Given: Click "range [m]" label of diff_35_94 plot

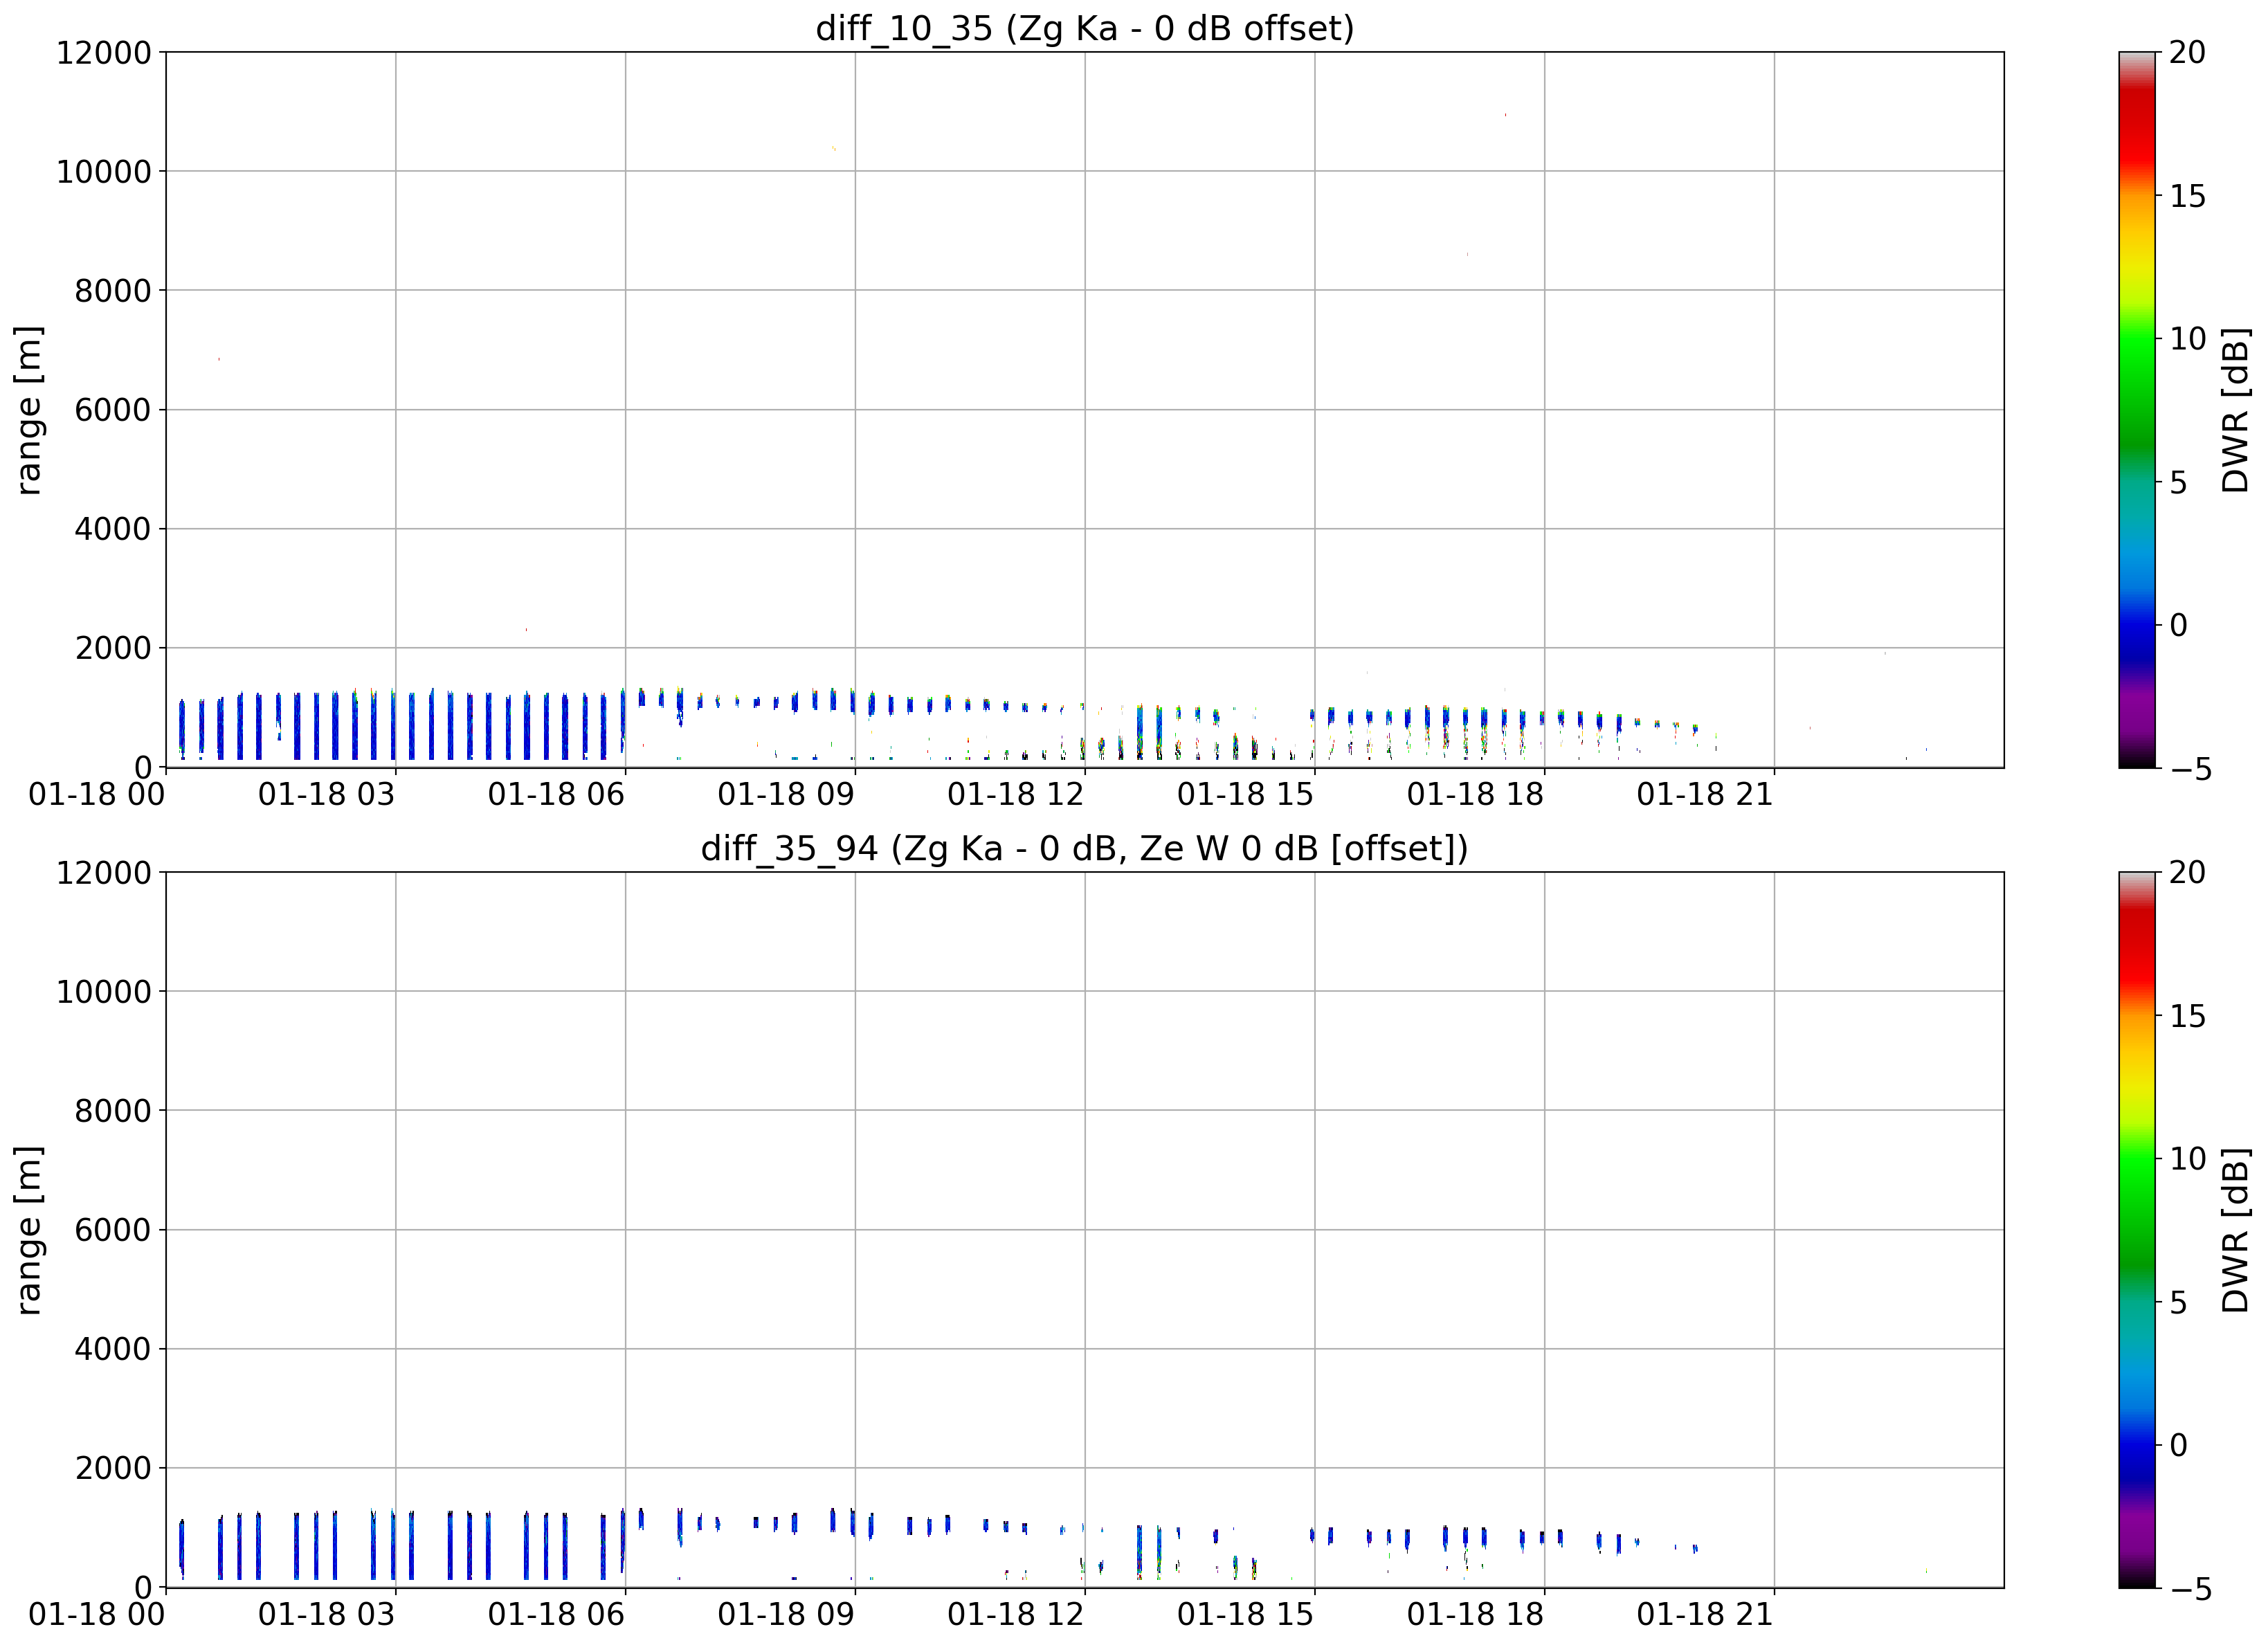Looking at the screenshot, I should tap(29, 1230).
